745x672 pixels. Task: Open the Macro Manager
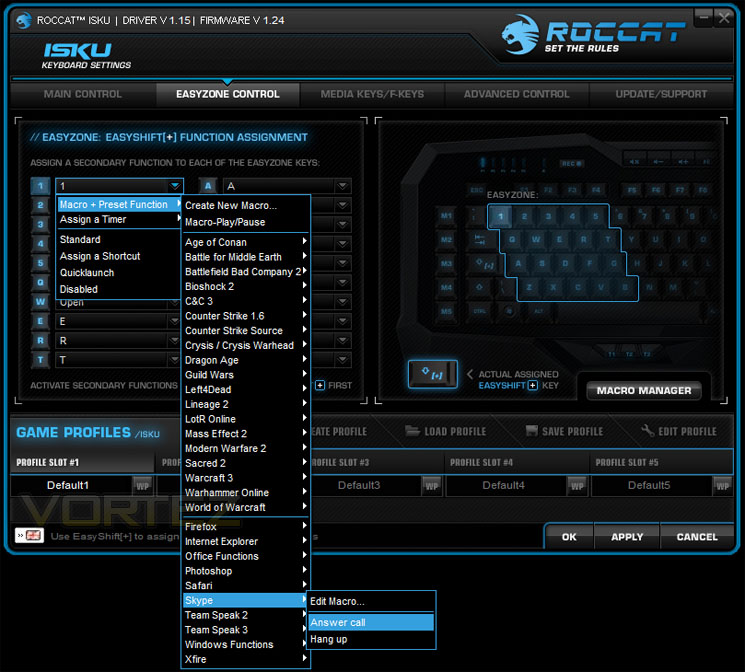(x=644, y=390)
